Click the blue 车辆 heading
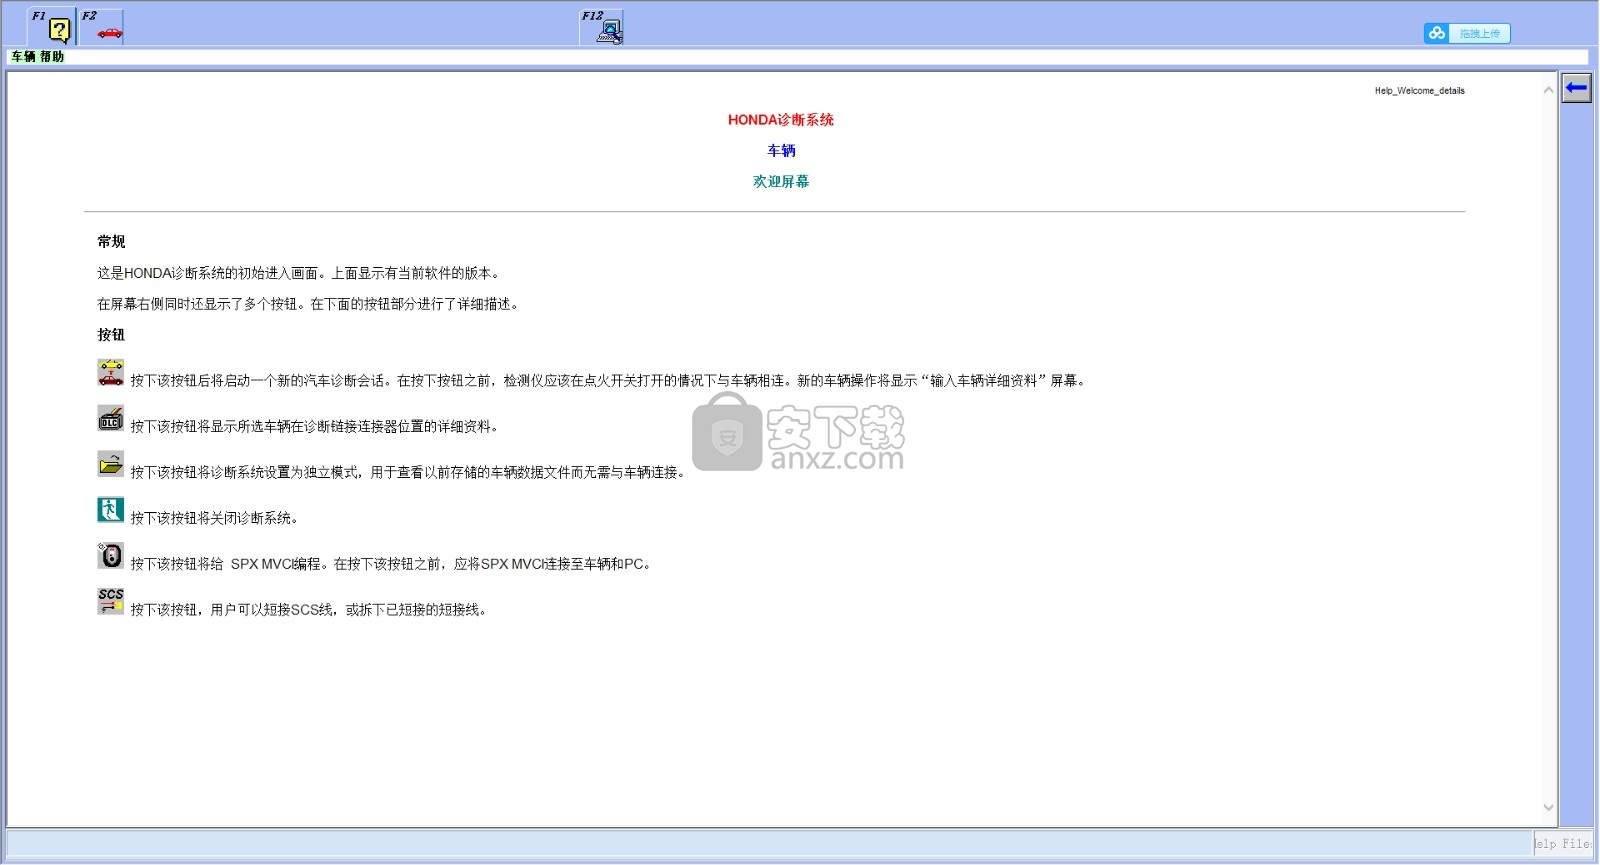The height and width of the screenshot is (865, 1600). (x=781, y=151)
